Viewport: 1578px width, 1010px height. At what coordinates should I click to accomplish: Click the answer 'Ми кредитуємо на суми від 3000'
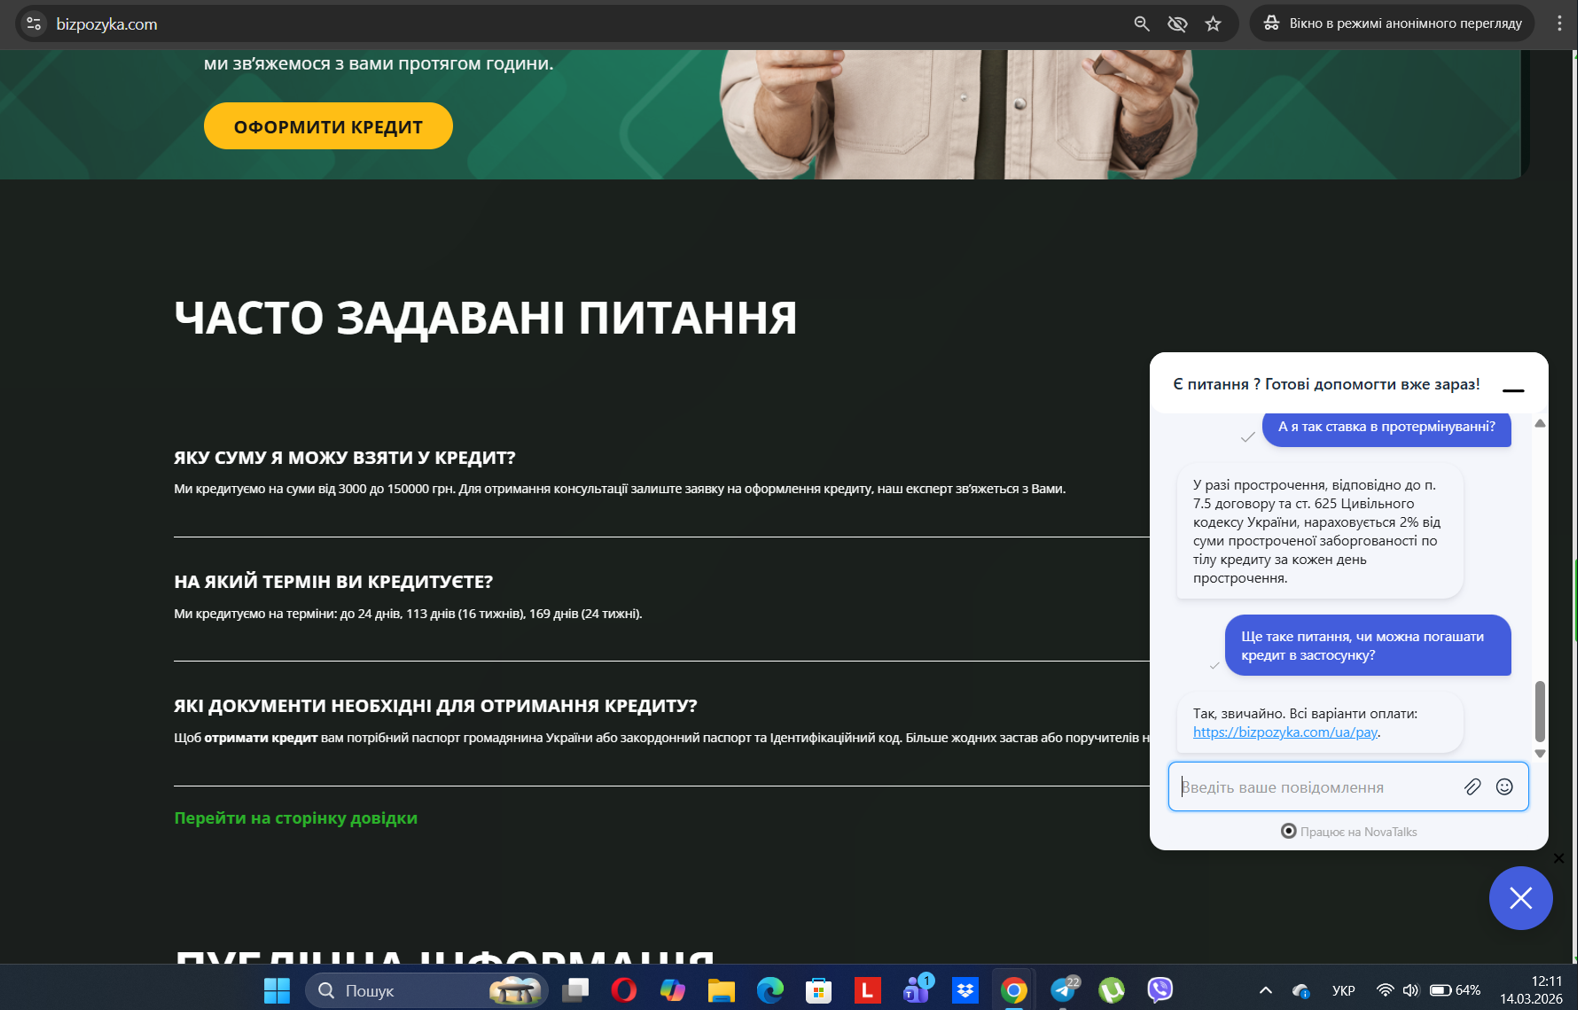pos(620,489)
